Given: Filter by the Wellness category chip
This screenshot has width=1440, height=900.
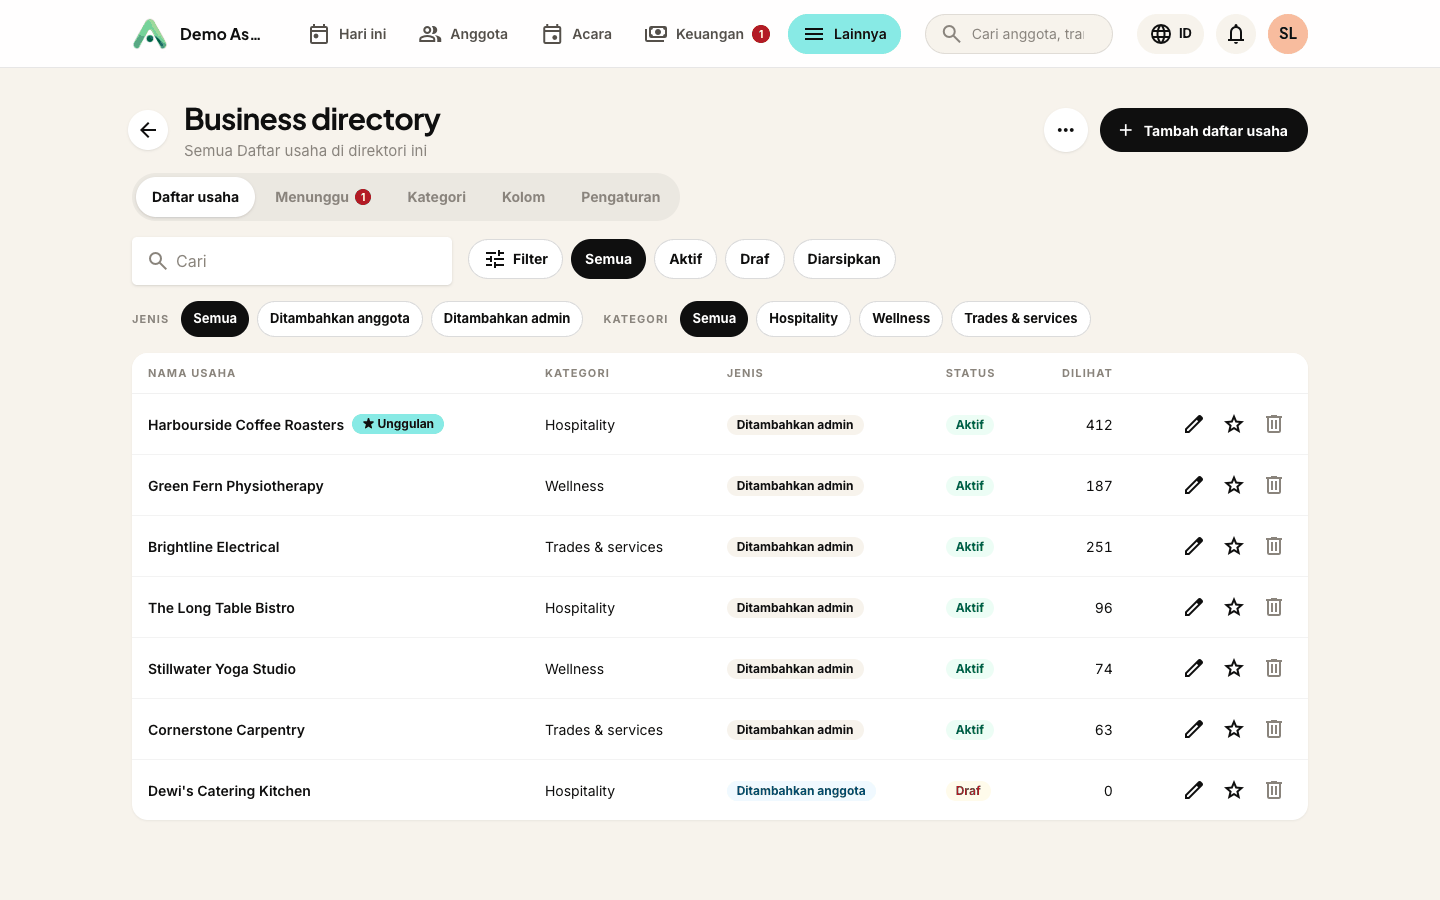Looking at the screenshot, I should coord(901,319).
